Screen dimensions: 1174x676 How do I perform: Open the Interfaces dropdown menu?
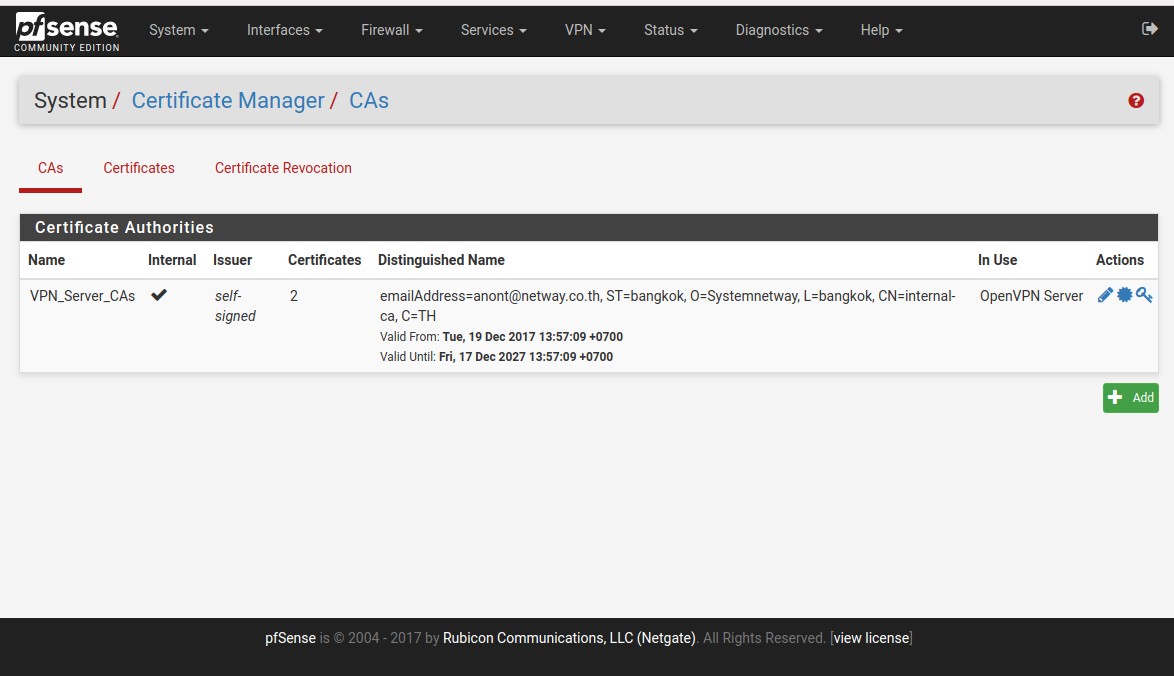point(284,30)
